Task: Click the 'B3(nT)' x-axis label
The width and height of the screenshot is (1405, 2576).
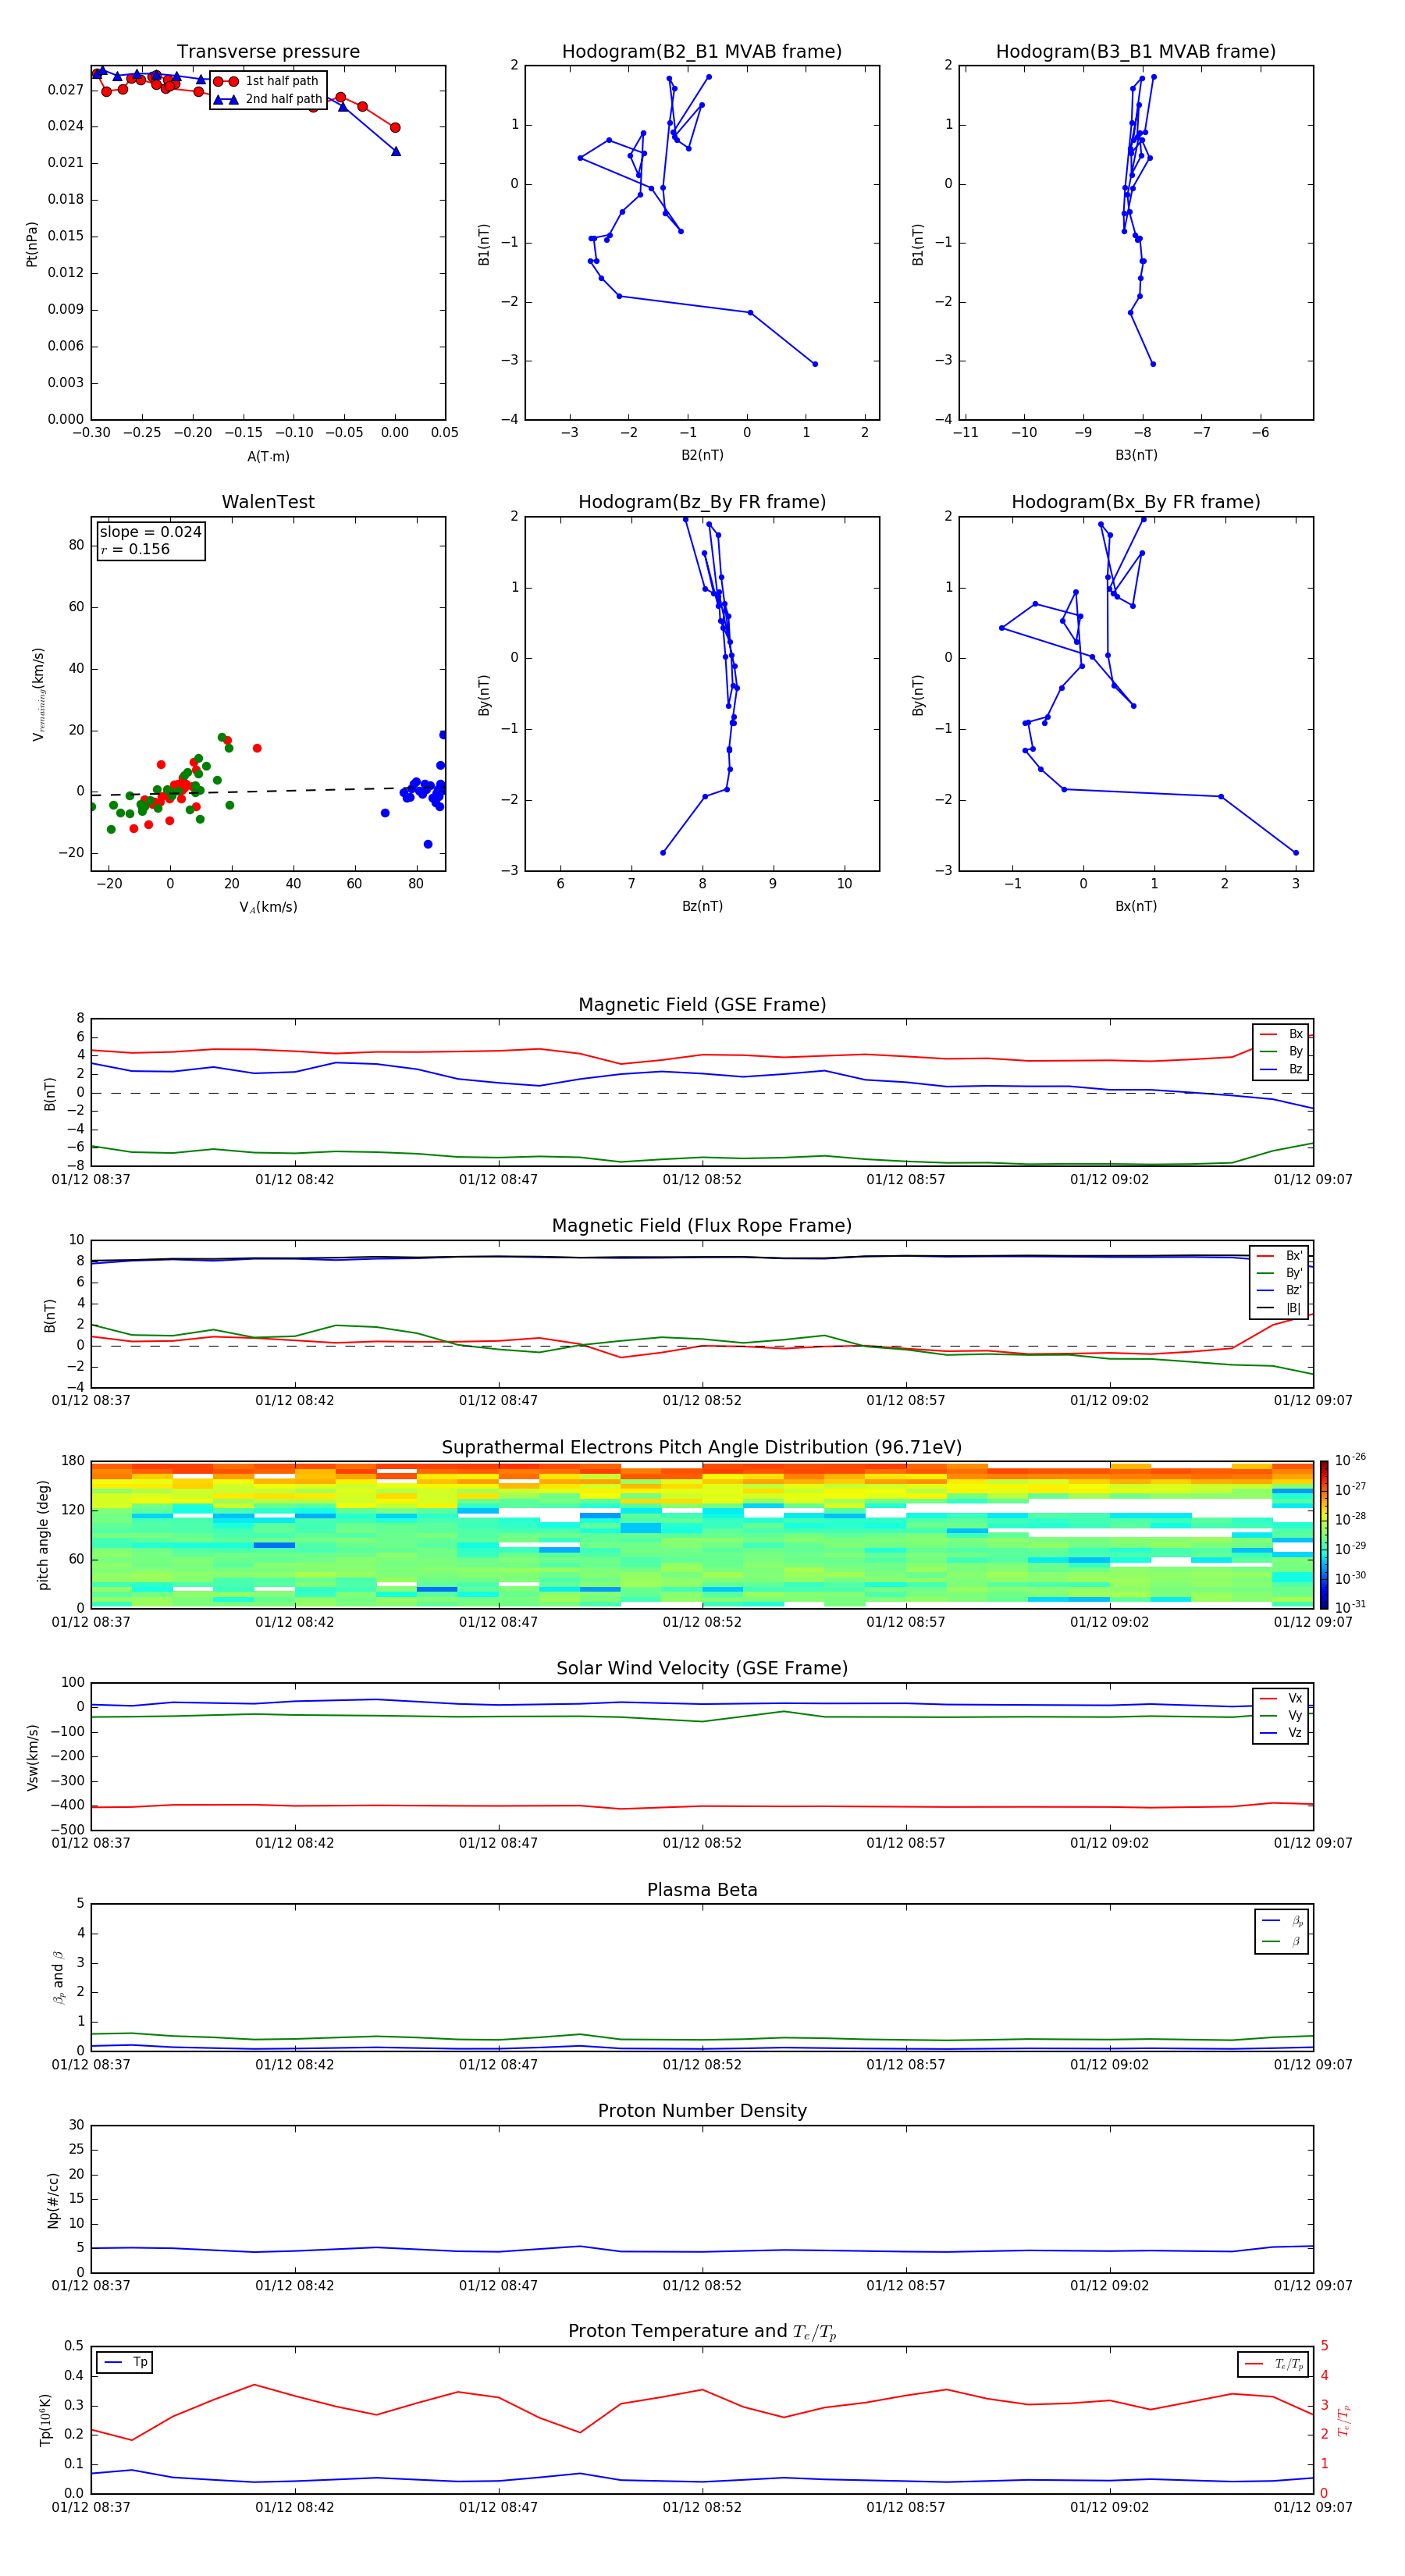Action: [x=1136, y=456]
